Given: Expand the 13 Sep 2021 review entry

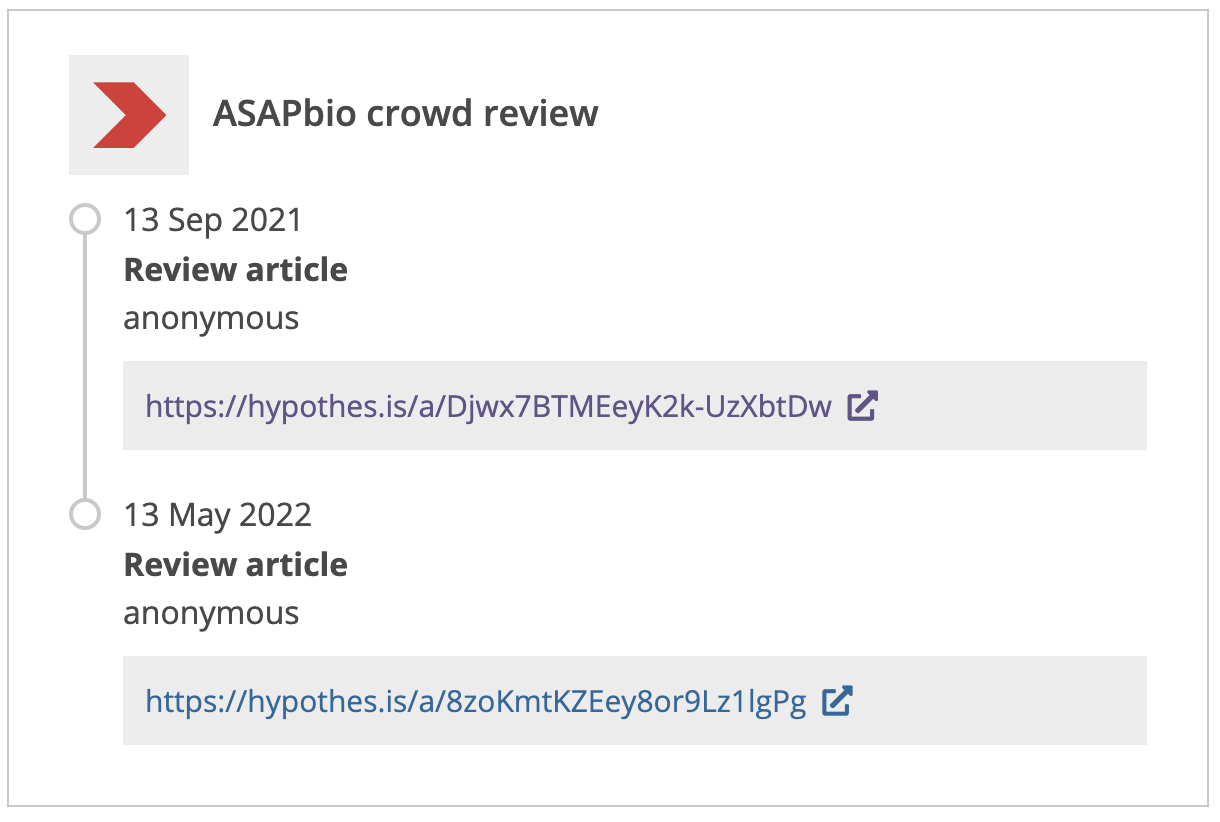Looking at the screenshot, I should (212, 219).
